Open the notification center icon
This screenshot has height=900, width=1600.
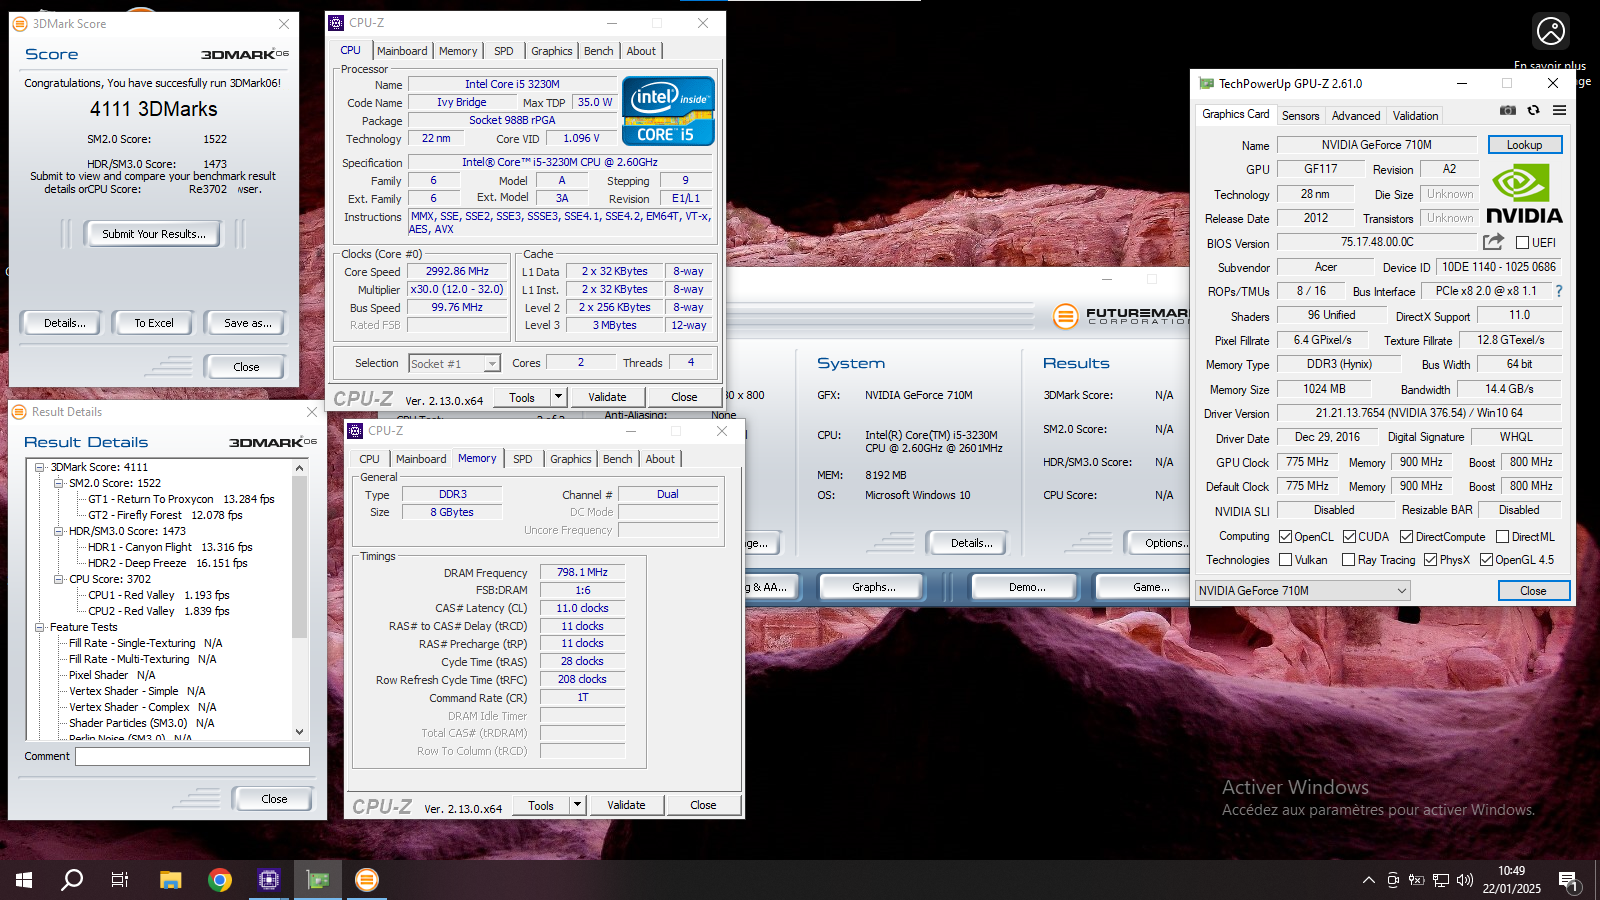(x=1568, y=881)
